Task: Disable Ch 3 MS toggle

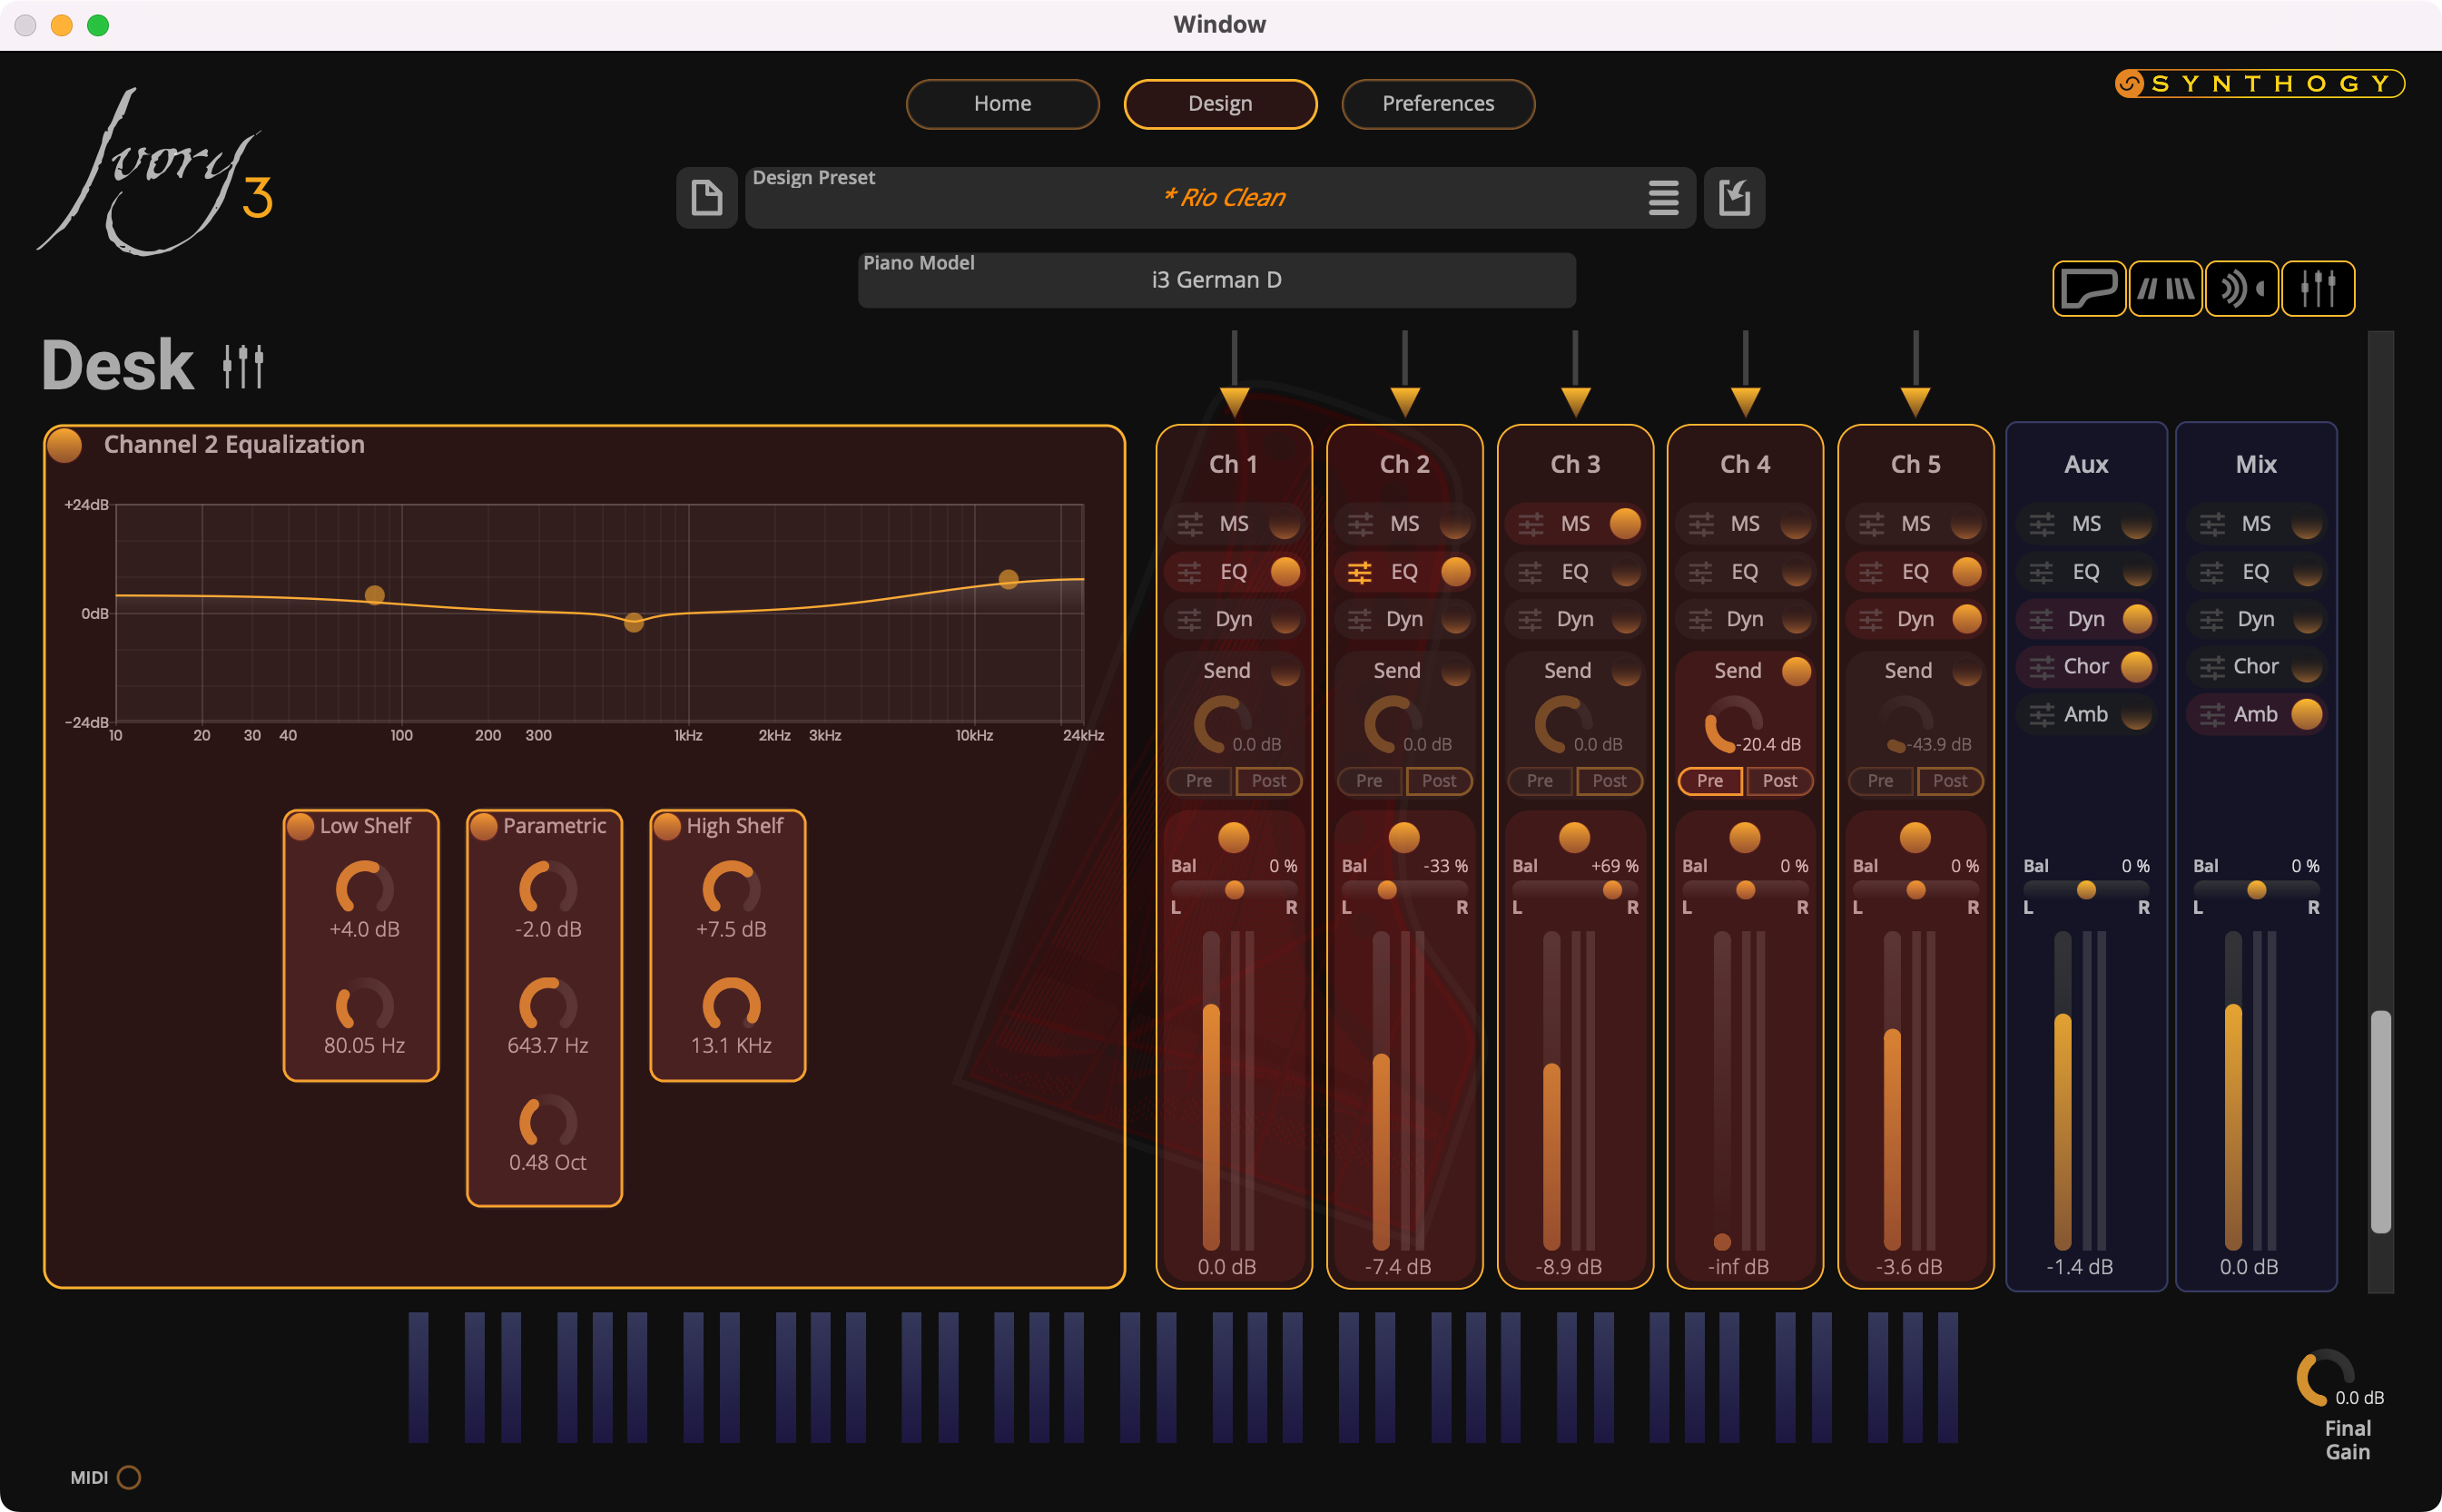Action: click(x=1625, y=524)
